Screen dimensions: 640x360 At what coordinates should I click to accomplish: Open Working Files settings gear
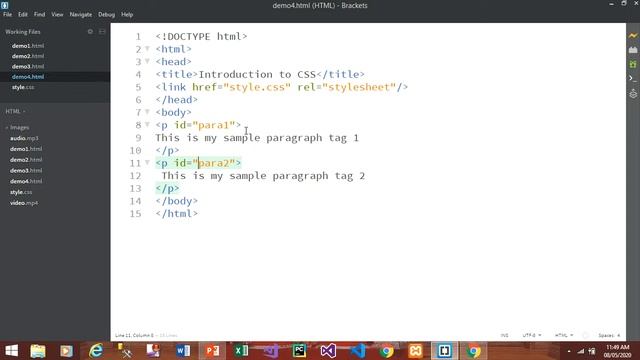pyautogui.click(x=90, y=31)
